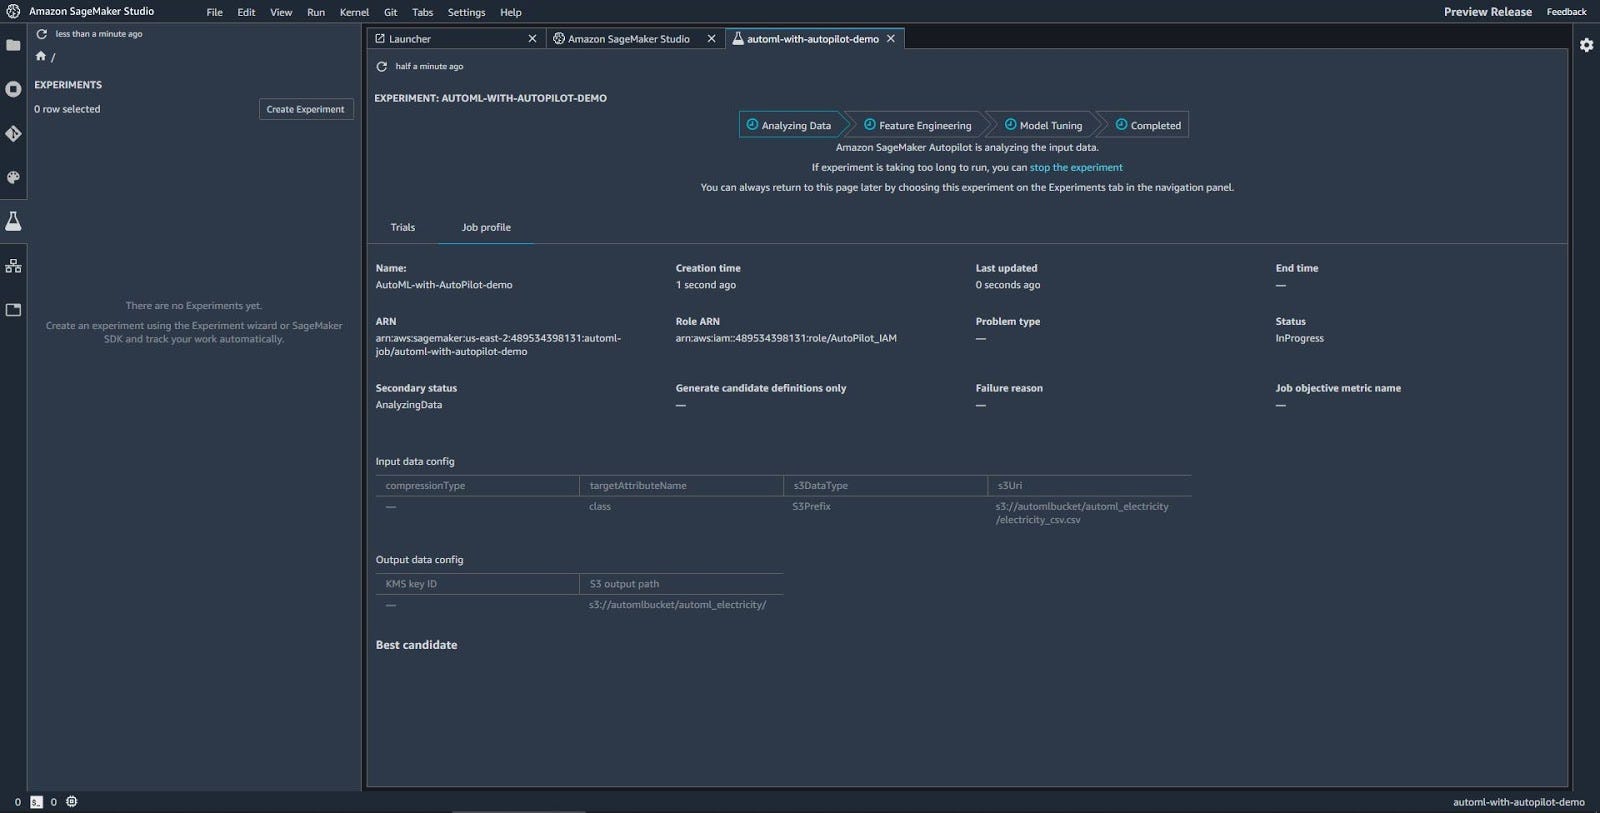This screenshot has width=1600, height=813.
Task: Click the electricity_csv.csv s3Uri value
Action: pyautogui.click(x=1082, y=513)
